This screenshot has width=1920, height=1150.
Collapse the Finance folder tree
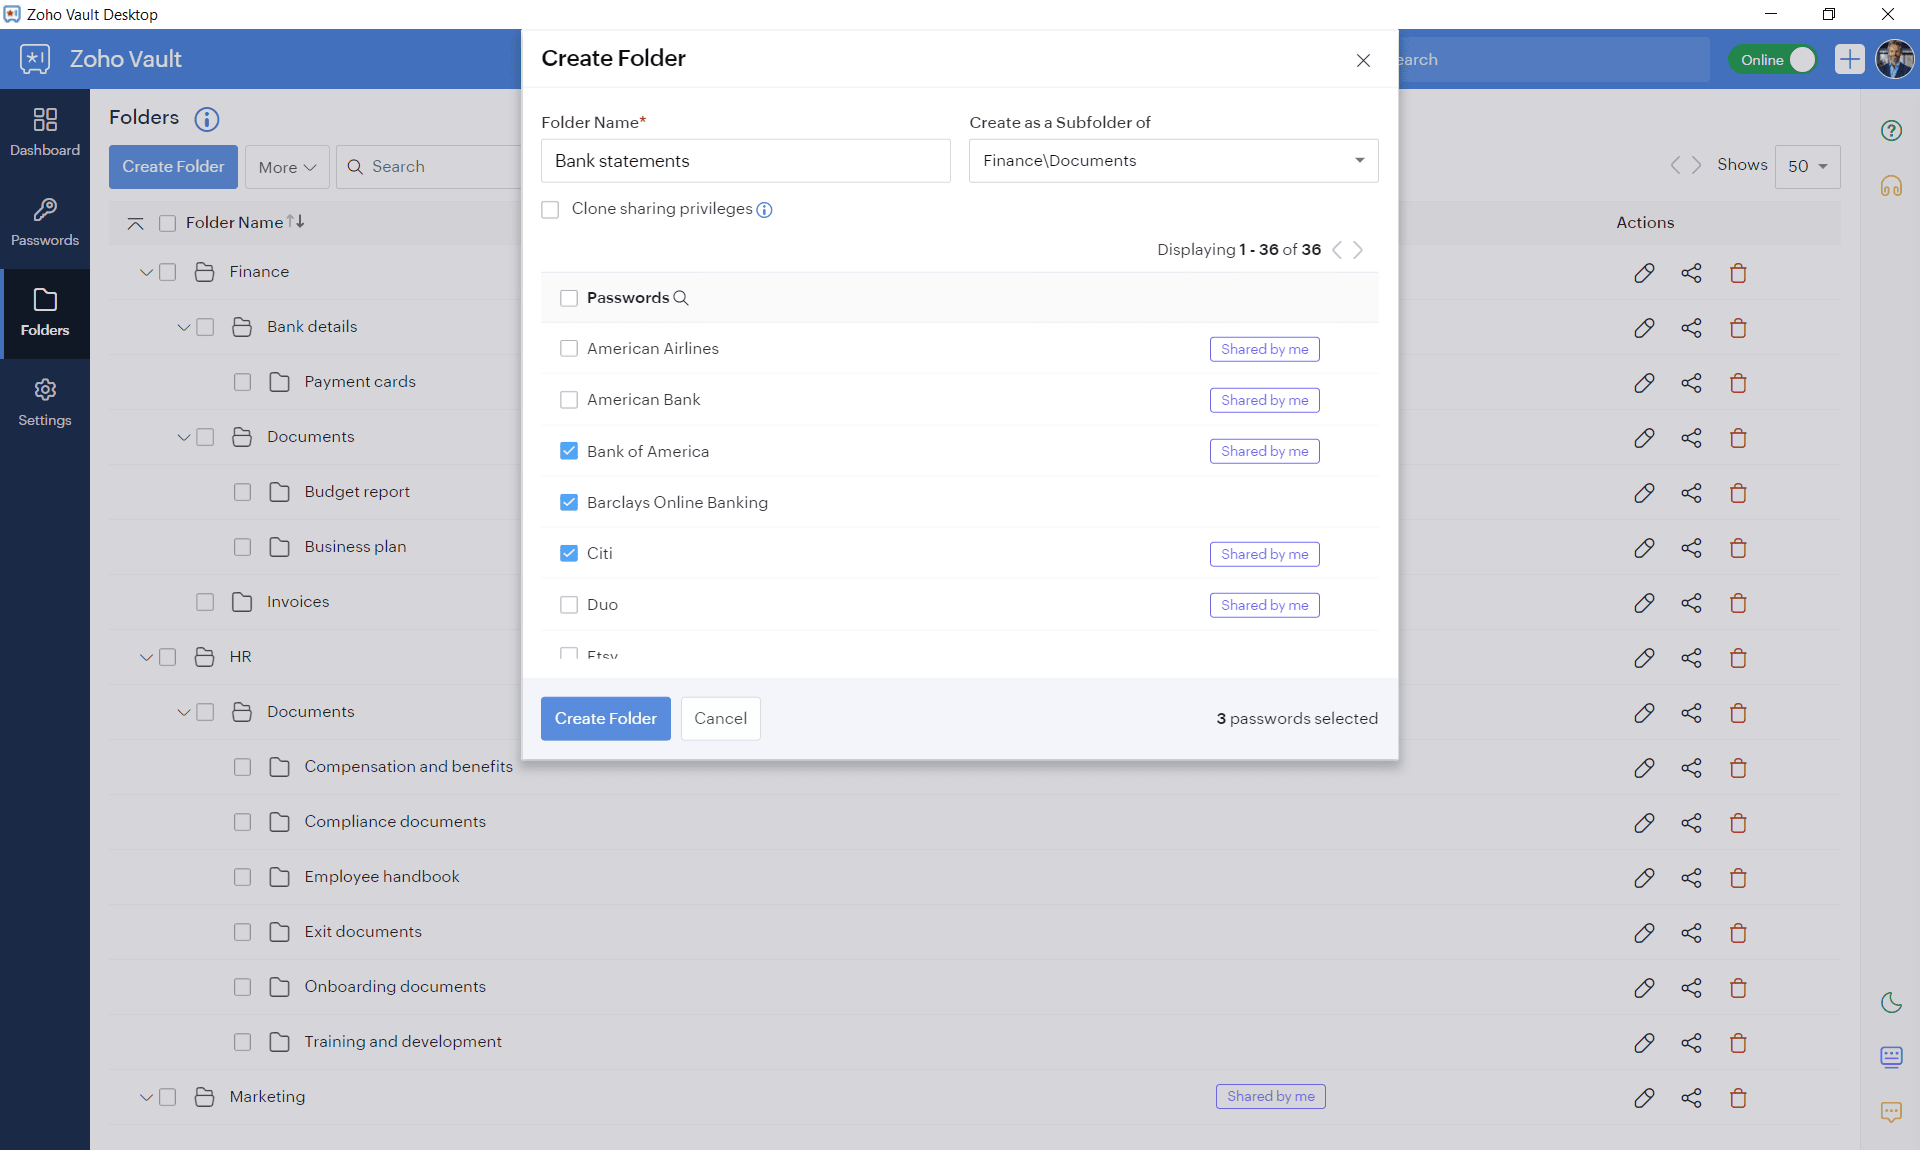click(146, 272)
